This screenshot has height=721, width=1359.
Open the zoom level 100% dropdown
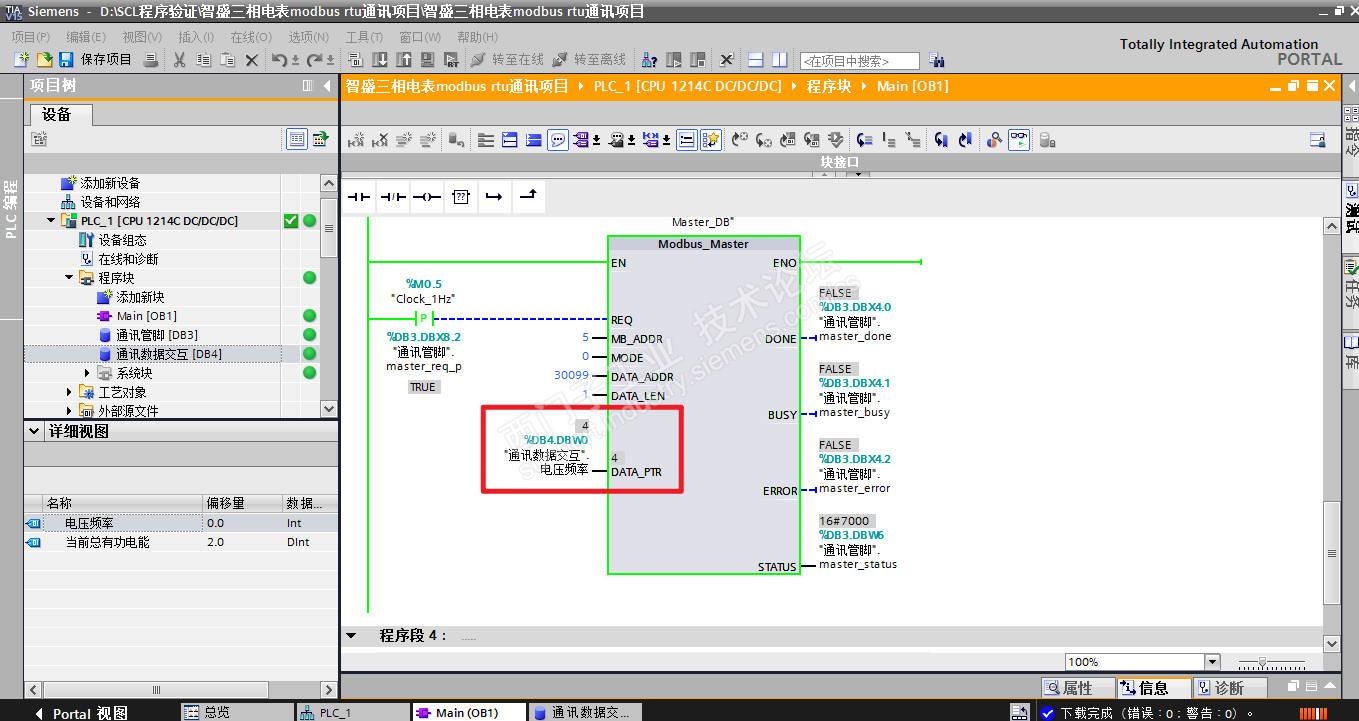(1212, 662)
